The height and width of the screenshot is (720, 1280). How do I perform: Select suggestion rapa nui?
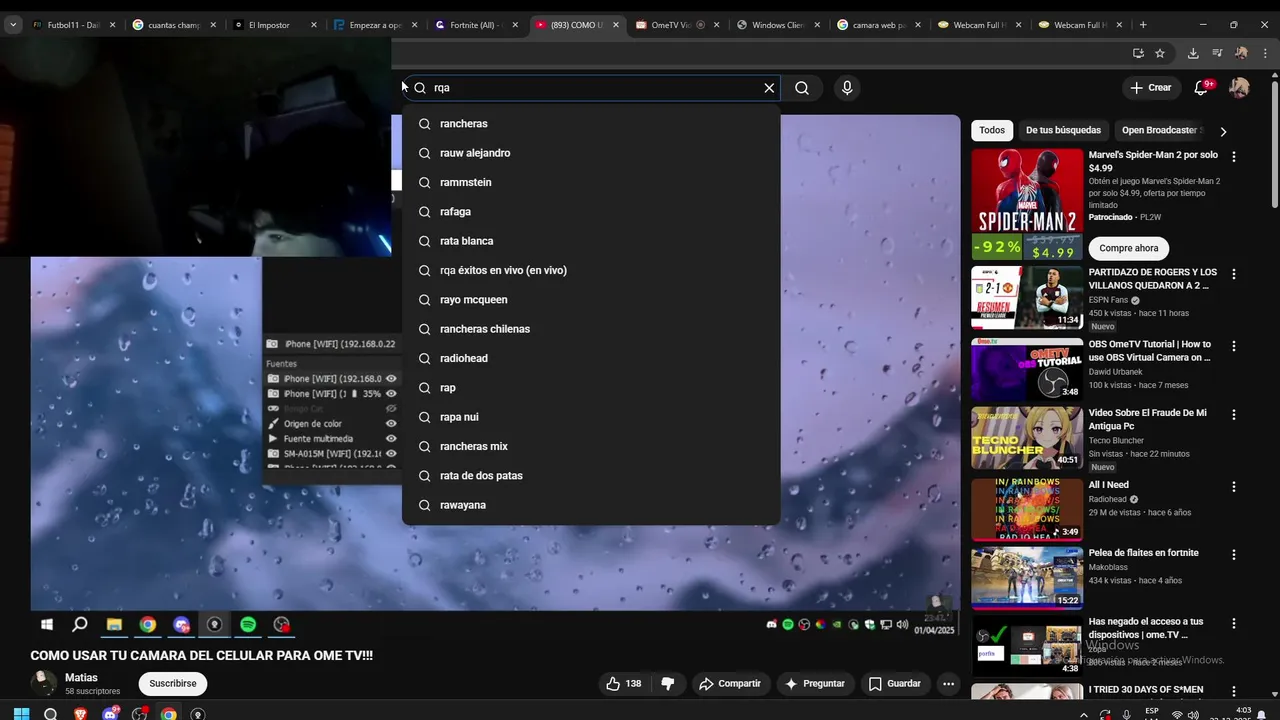(x=591, y=417)
